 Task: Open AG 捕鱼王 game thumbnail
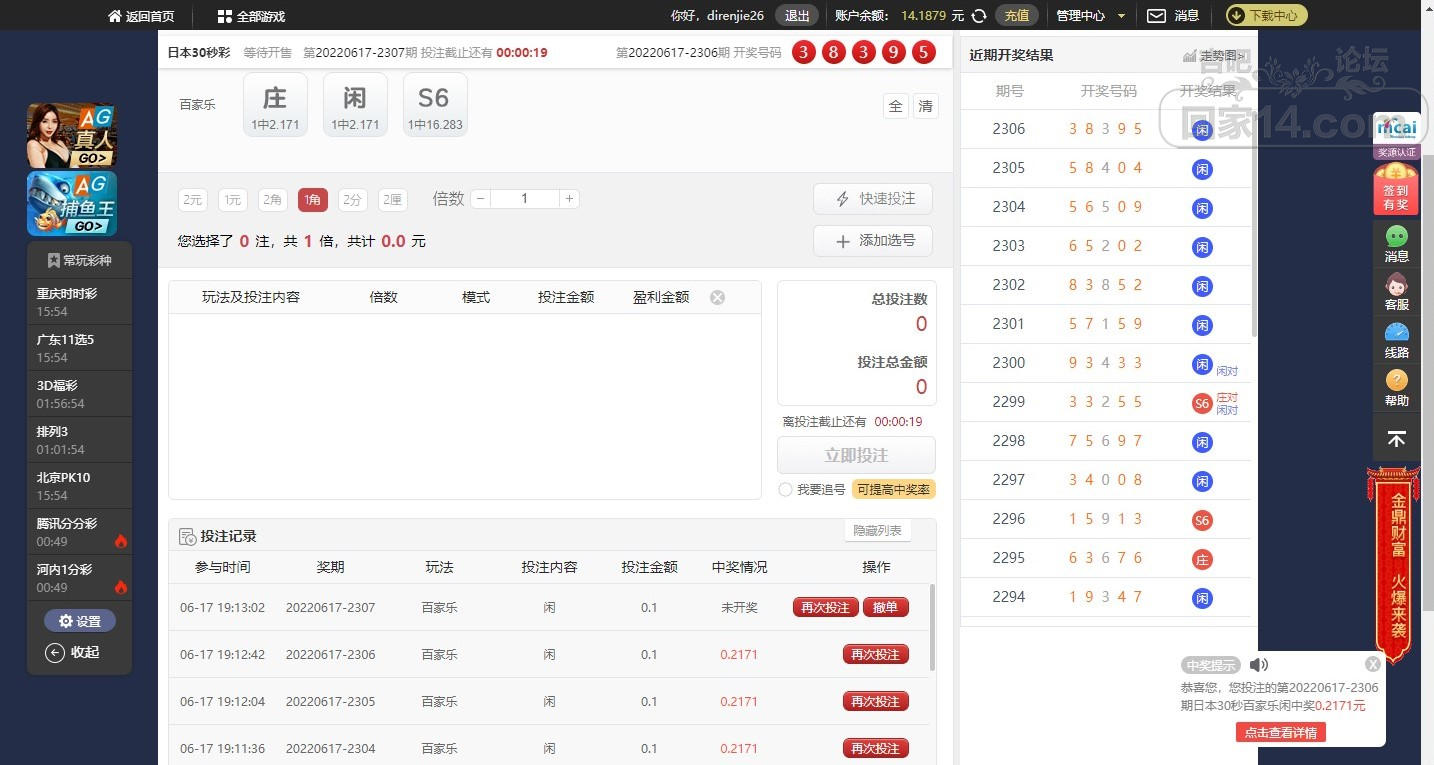coord(72,203)
